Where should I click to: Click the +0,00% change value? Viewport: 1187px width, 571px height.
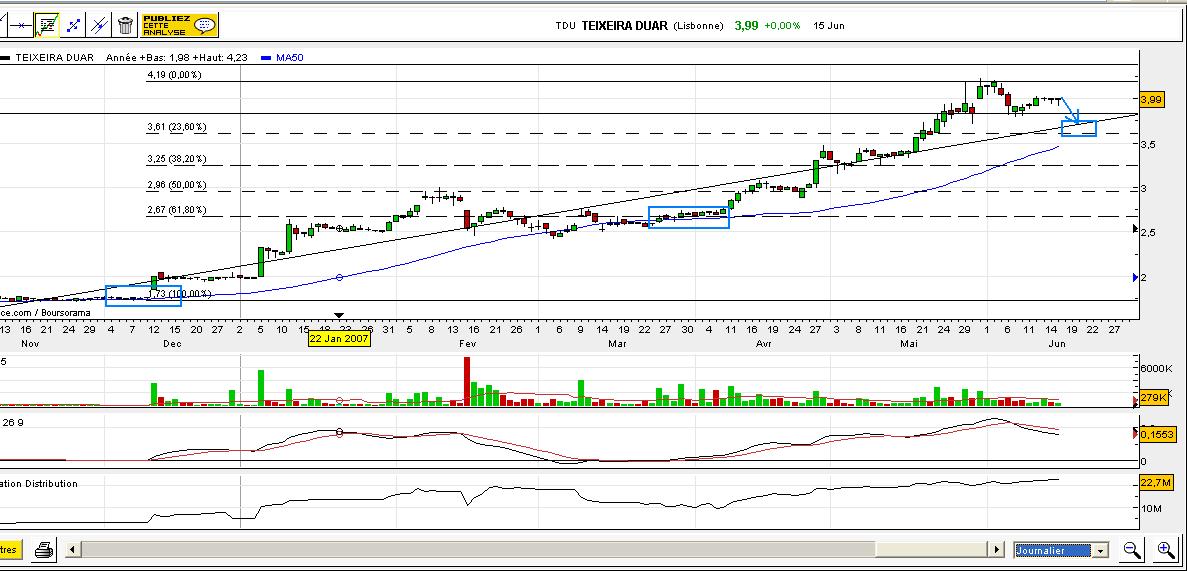[x=782, y=26]
